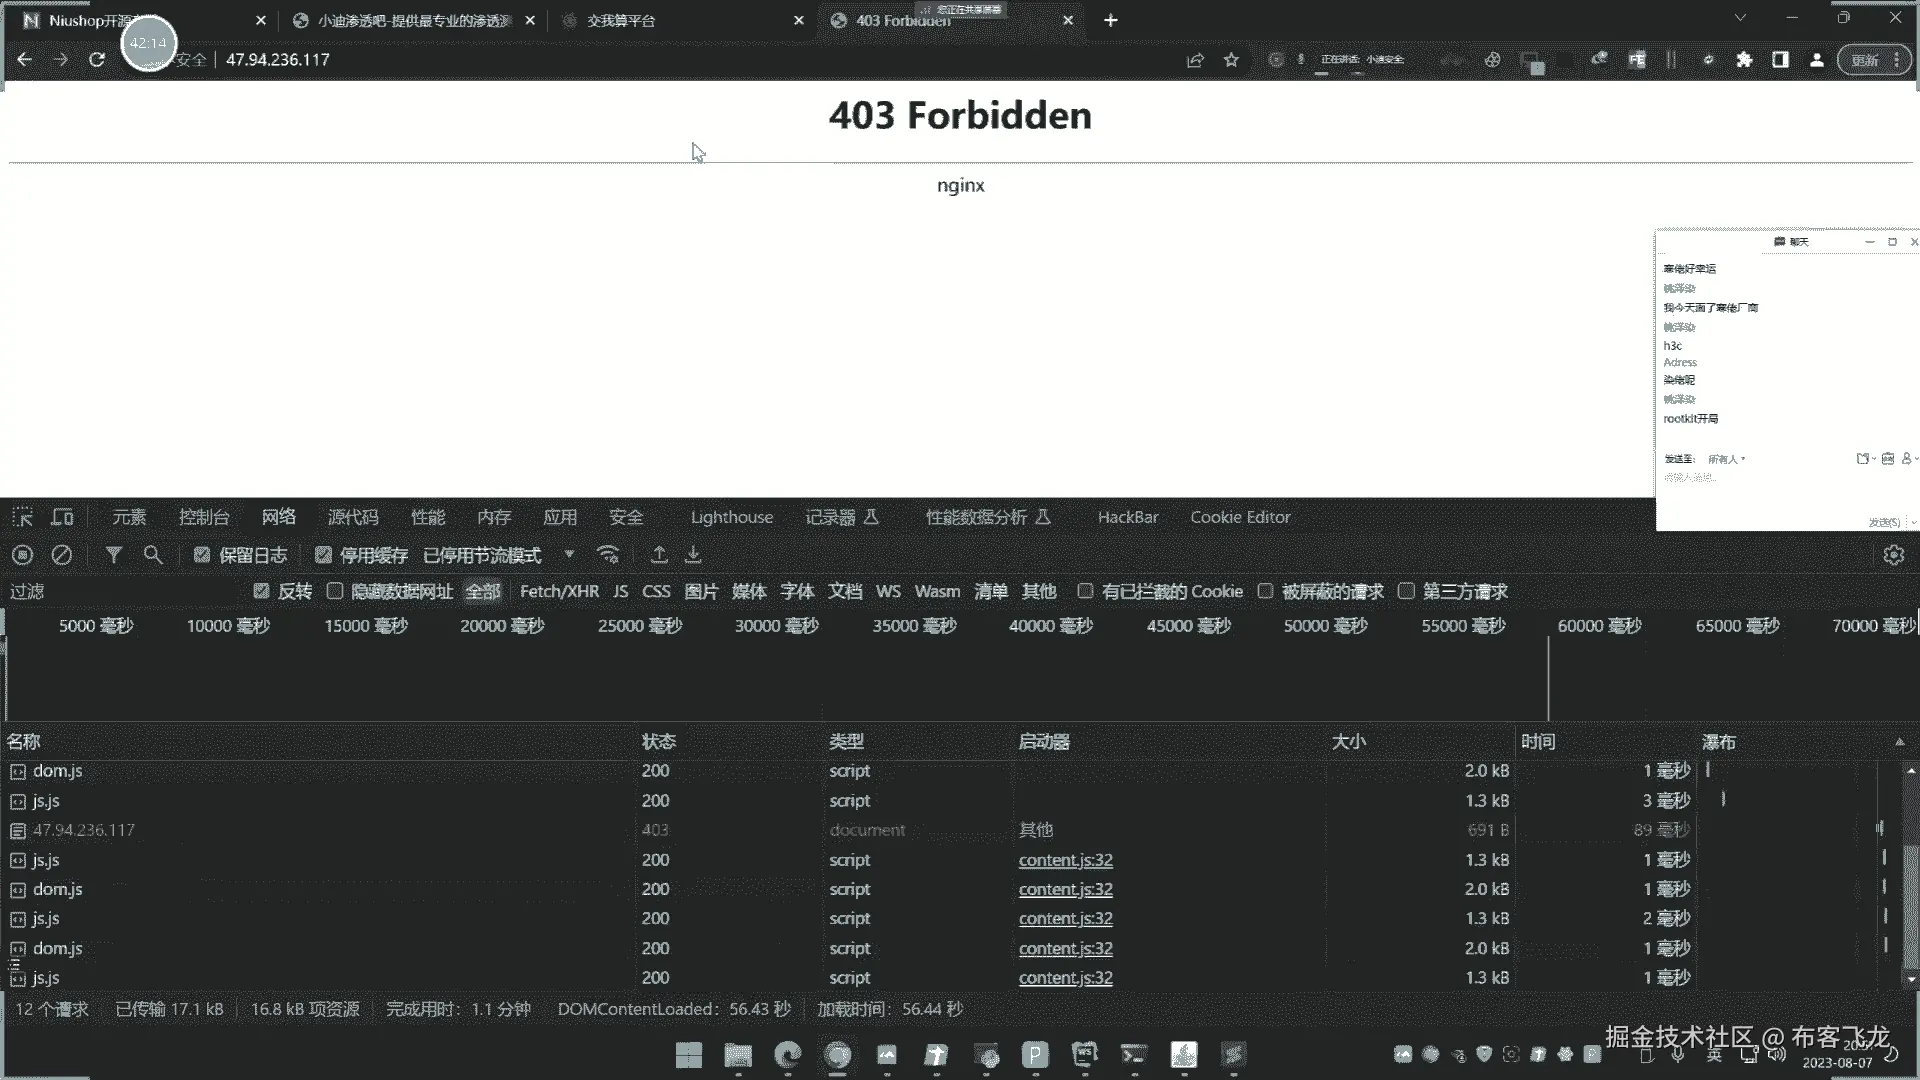
Task: Clear the network log
Action: click(x=62, y=555)
